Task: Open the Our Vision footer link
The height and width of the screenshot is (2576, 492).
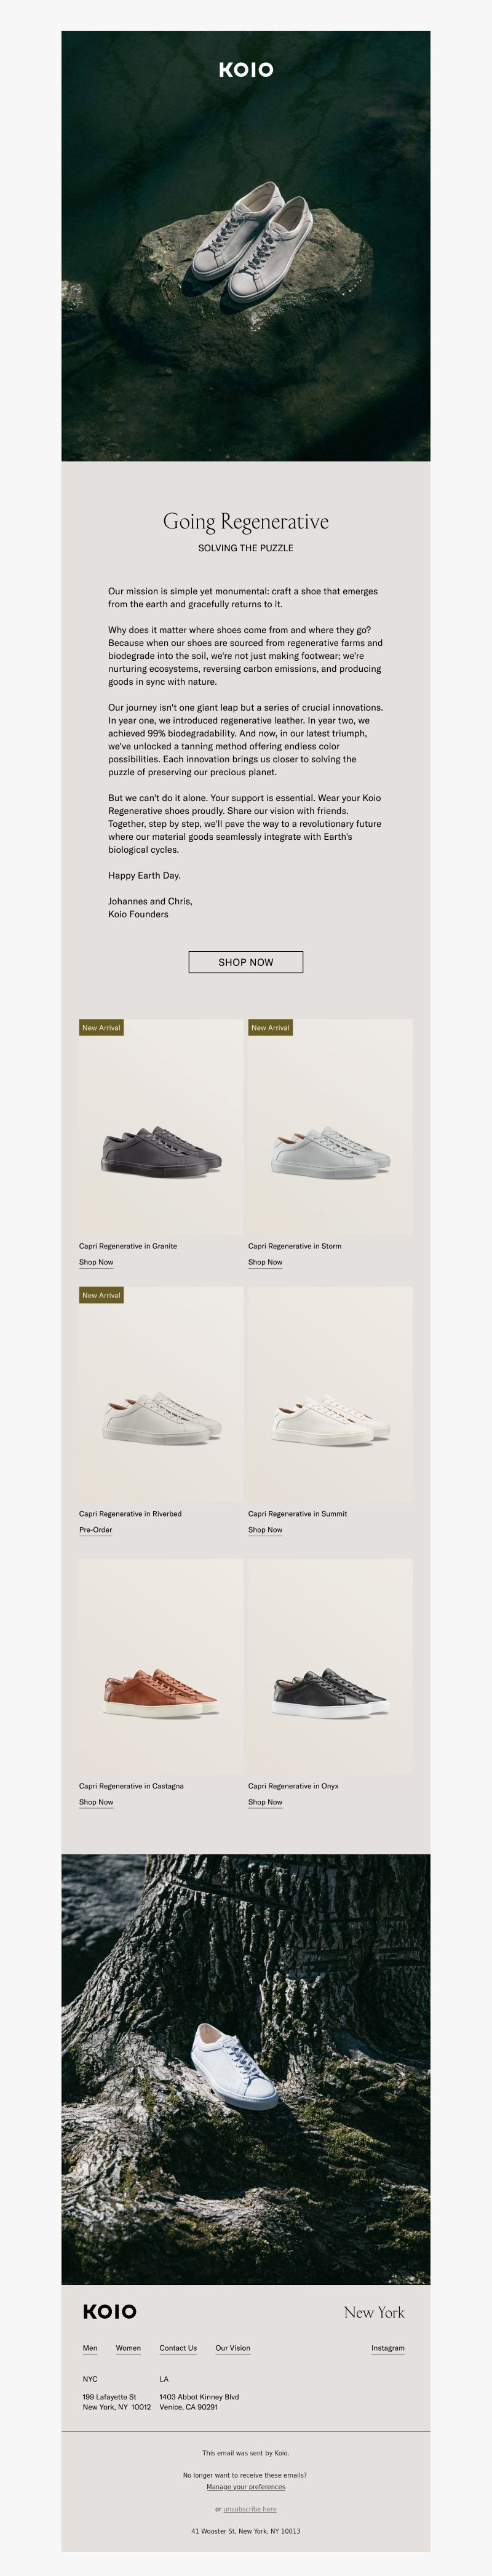Action: [233, 2348]
